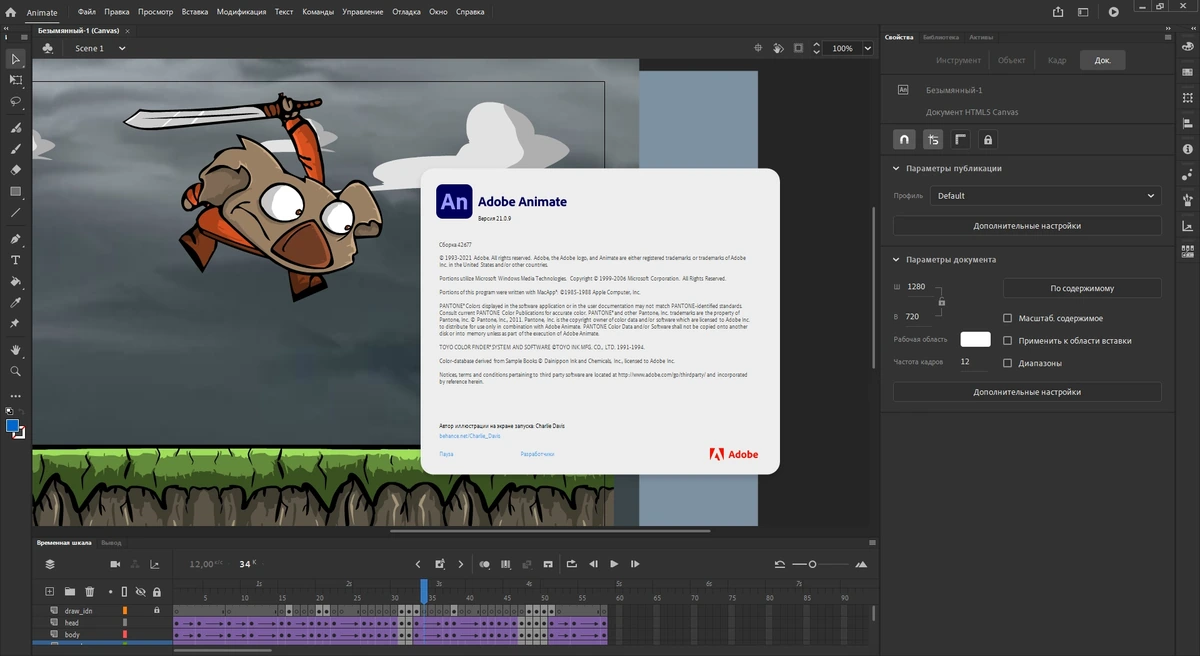Click the По содержимому button
The height and width of the screenshot is (656, 1200).
pyautogui.click(x=1082, y=288)
